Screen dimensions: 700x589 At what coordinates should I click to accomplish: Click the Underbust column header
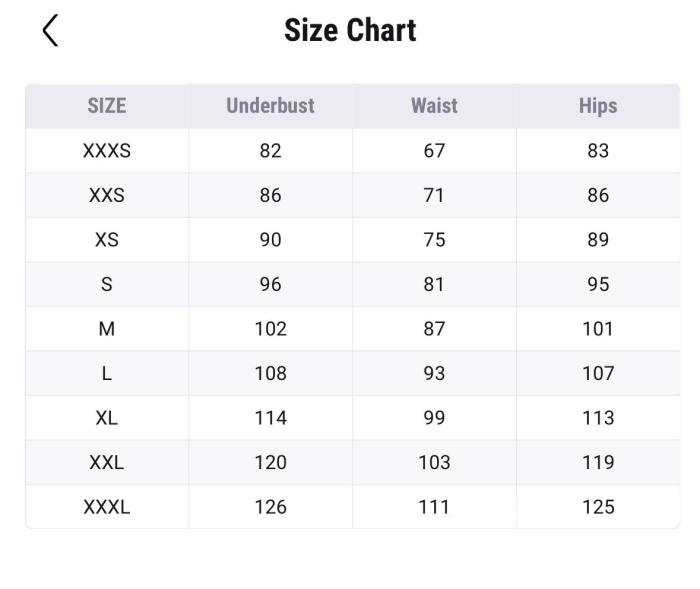coord(270,106)
